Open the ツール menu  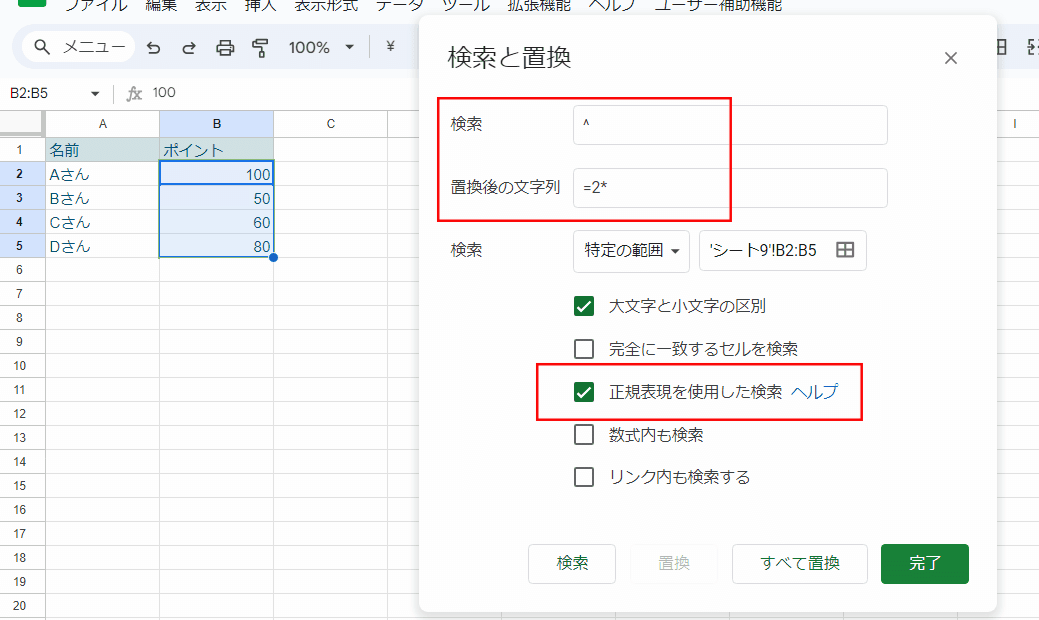(x=466, y=6)
